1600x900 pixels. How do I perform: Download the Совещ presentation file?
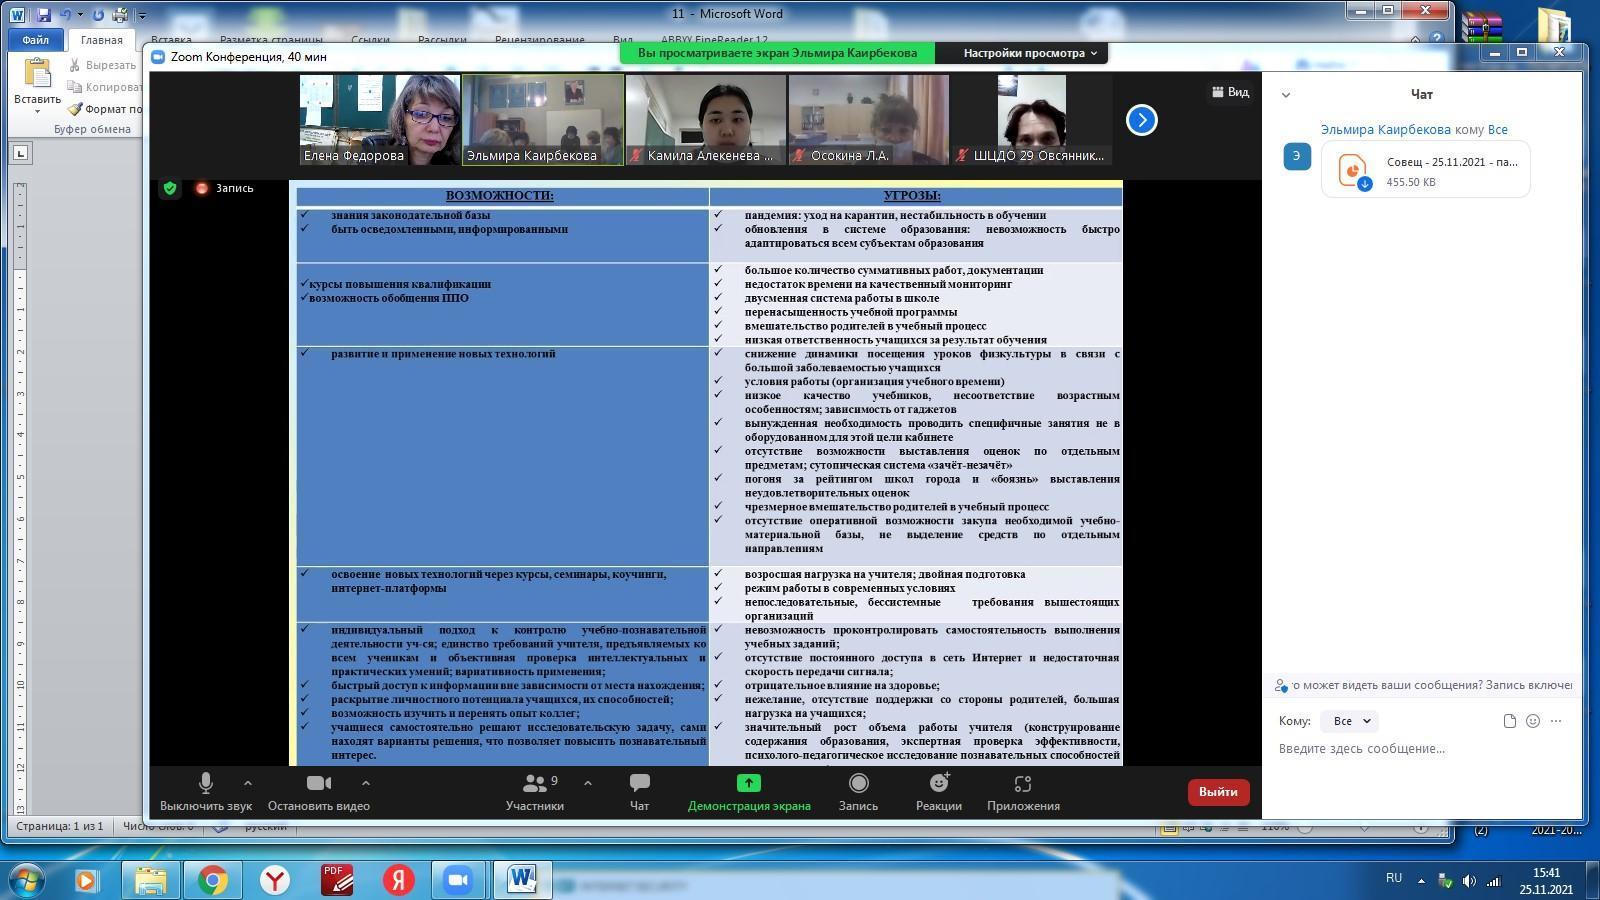pyautogui.click(x=1364, y=183)
